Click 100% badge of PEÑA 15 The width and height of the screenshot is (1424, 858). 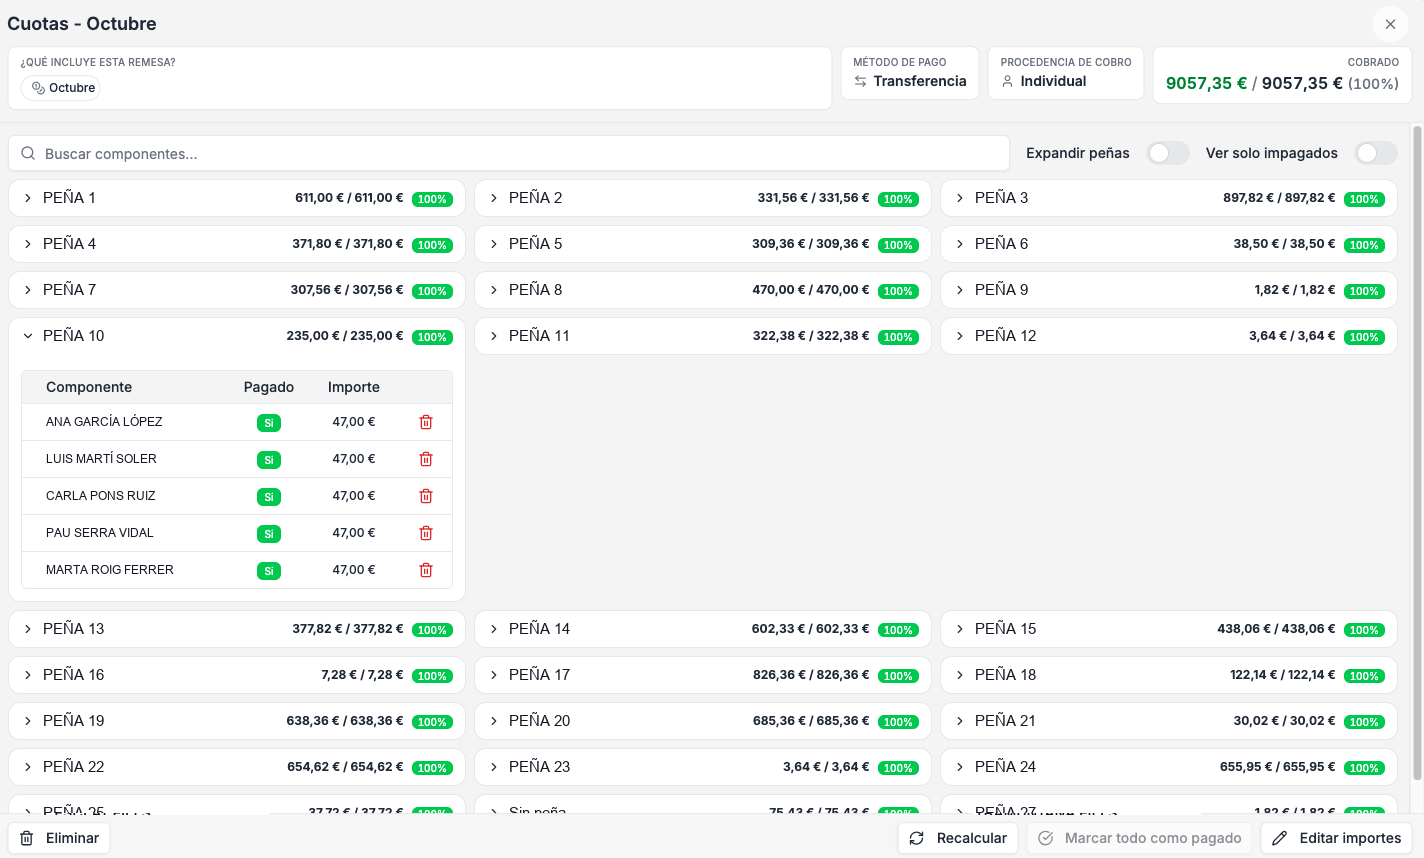[1364, 630]
